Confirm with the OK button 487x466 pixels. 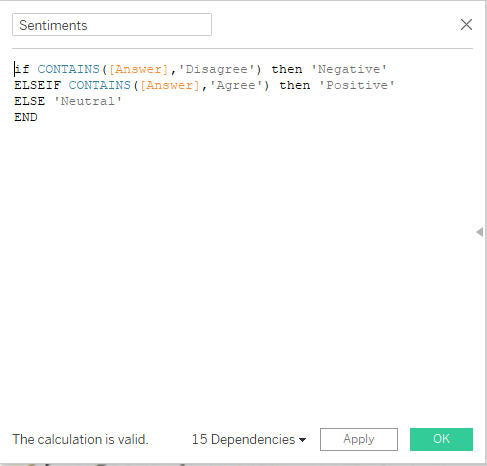(441, 439)
